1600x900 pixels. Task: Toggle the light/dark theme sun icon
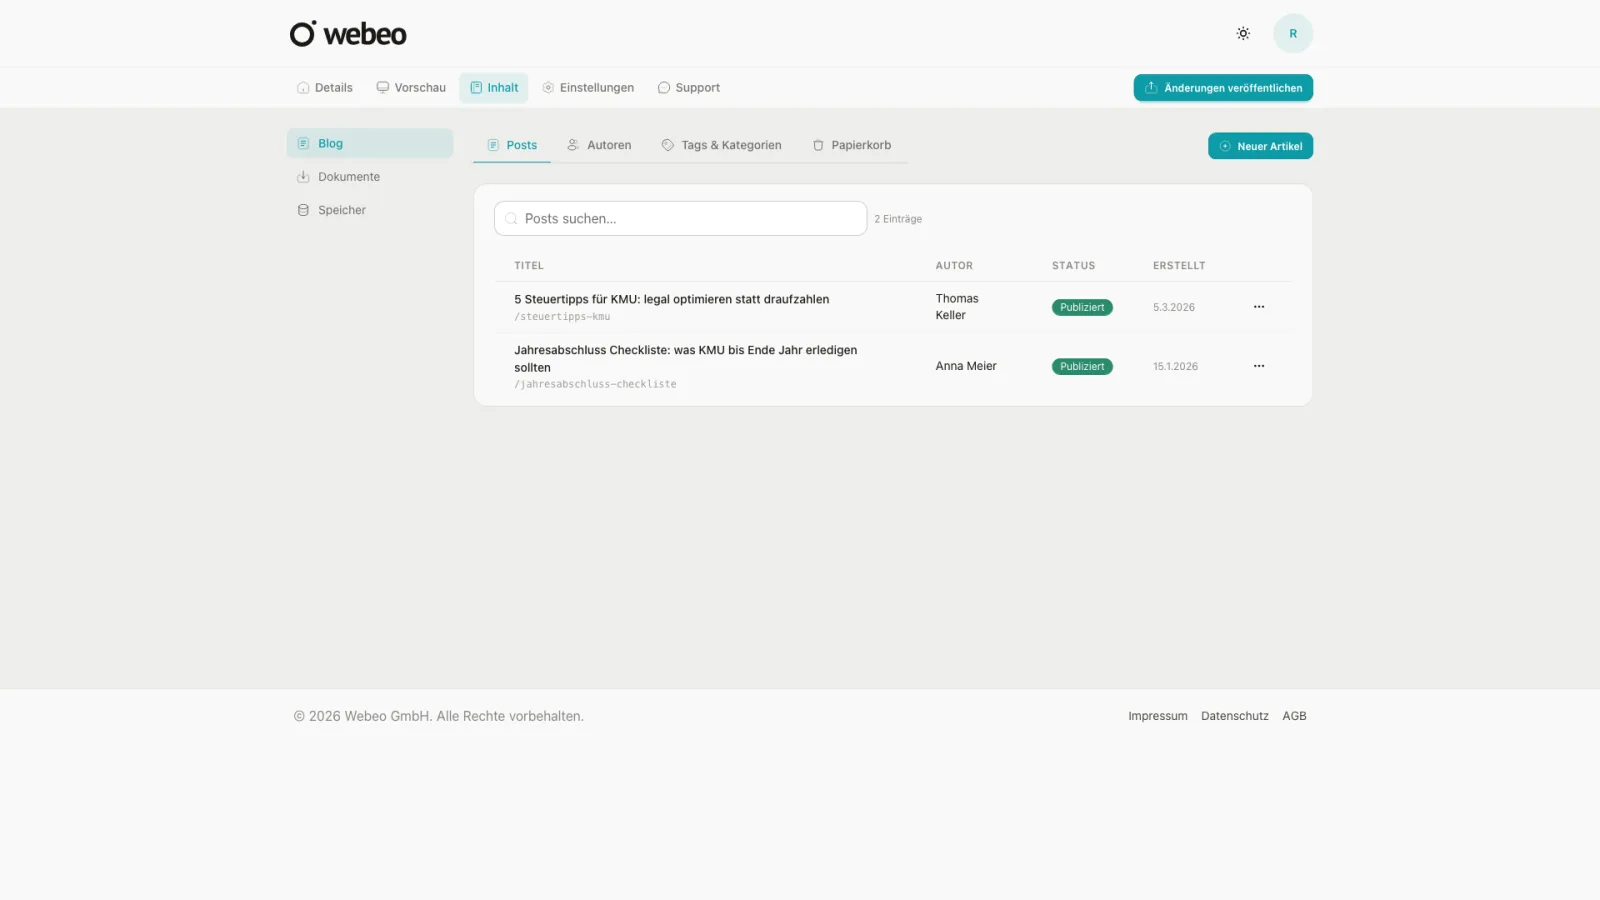click(1243, 34)
